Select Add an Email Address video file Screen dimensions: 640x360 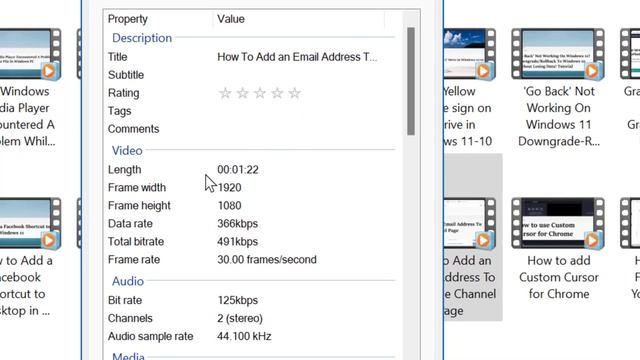[x=473, y=238]
